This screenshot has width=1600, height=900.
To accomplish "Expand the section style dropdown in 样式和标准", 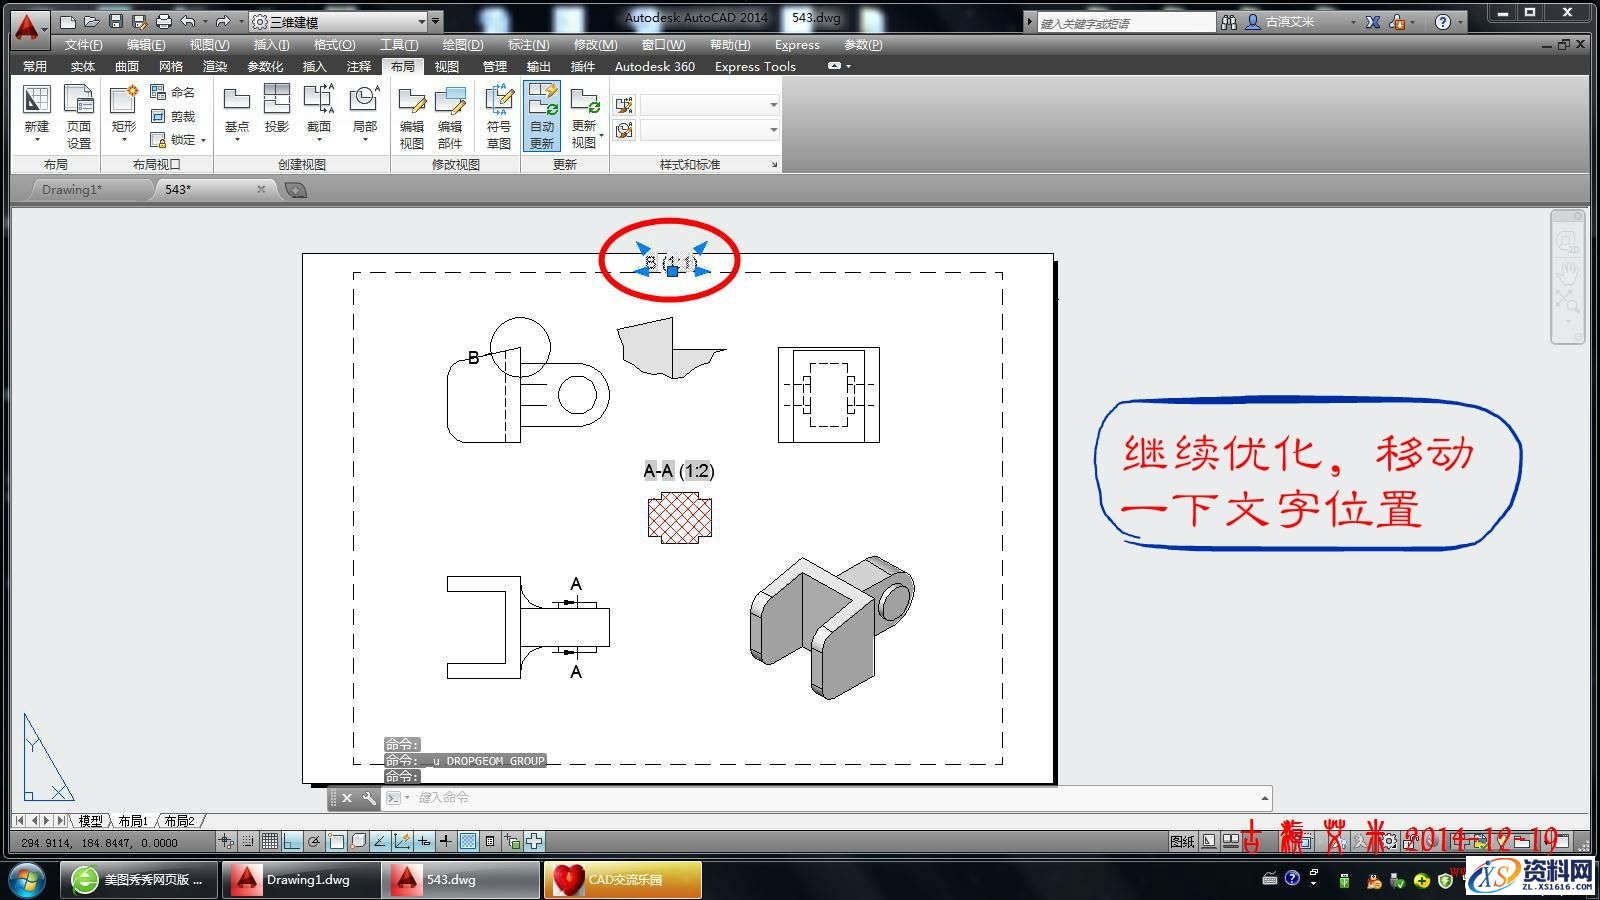I will (772, 104).
